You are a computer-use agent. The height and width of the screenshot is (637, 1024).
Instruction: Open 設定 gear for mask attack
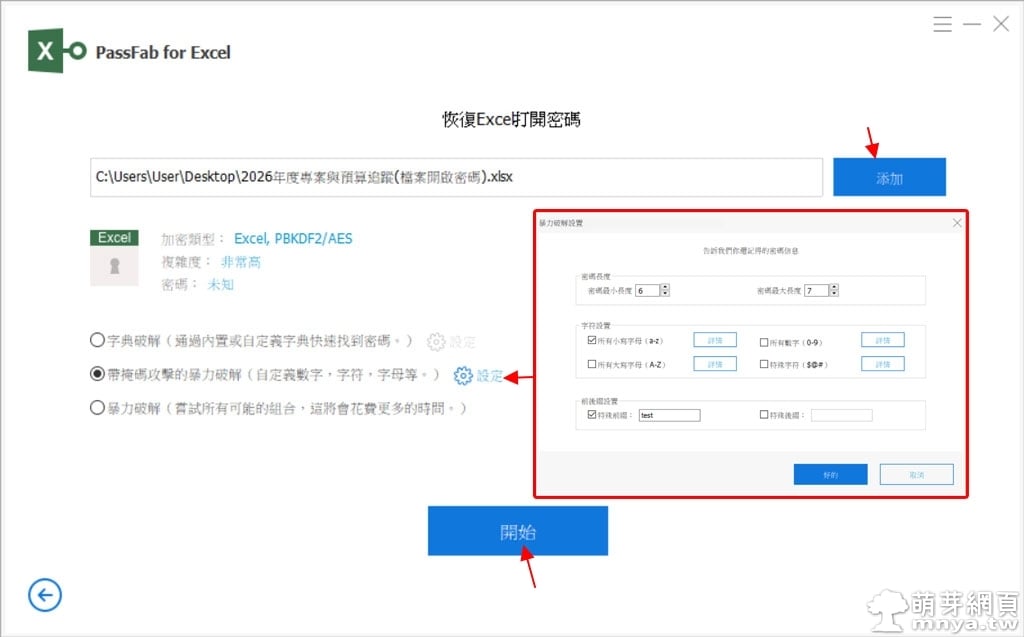[479, 376]
